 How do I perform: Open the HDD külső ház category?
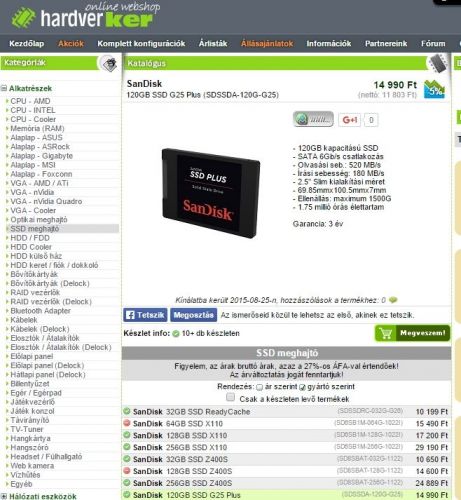(36, 256)
